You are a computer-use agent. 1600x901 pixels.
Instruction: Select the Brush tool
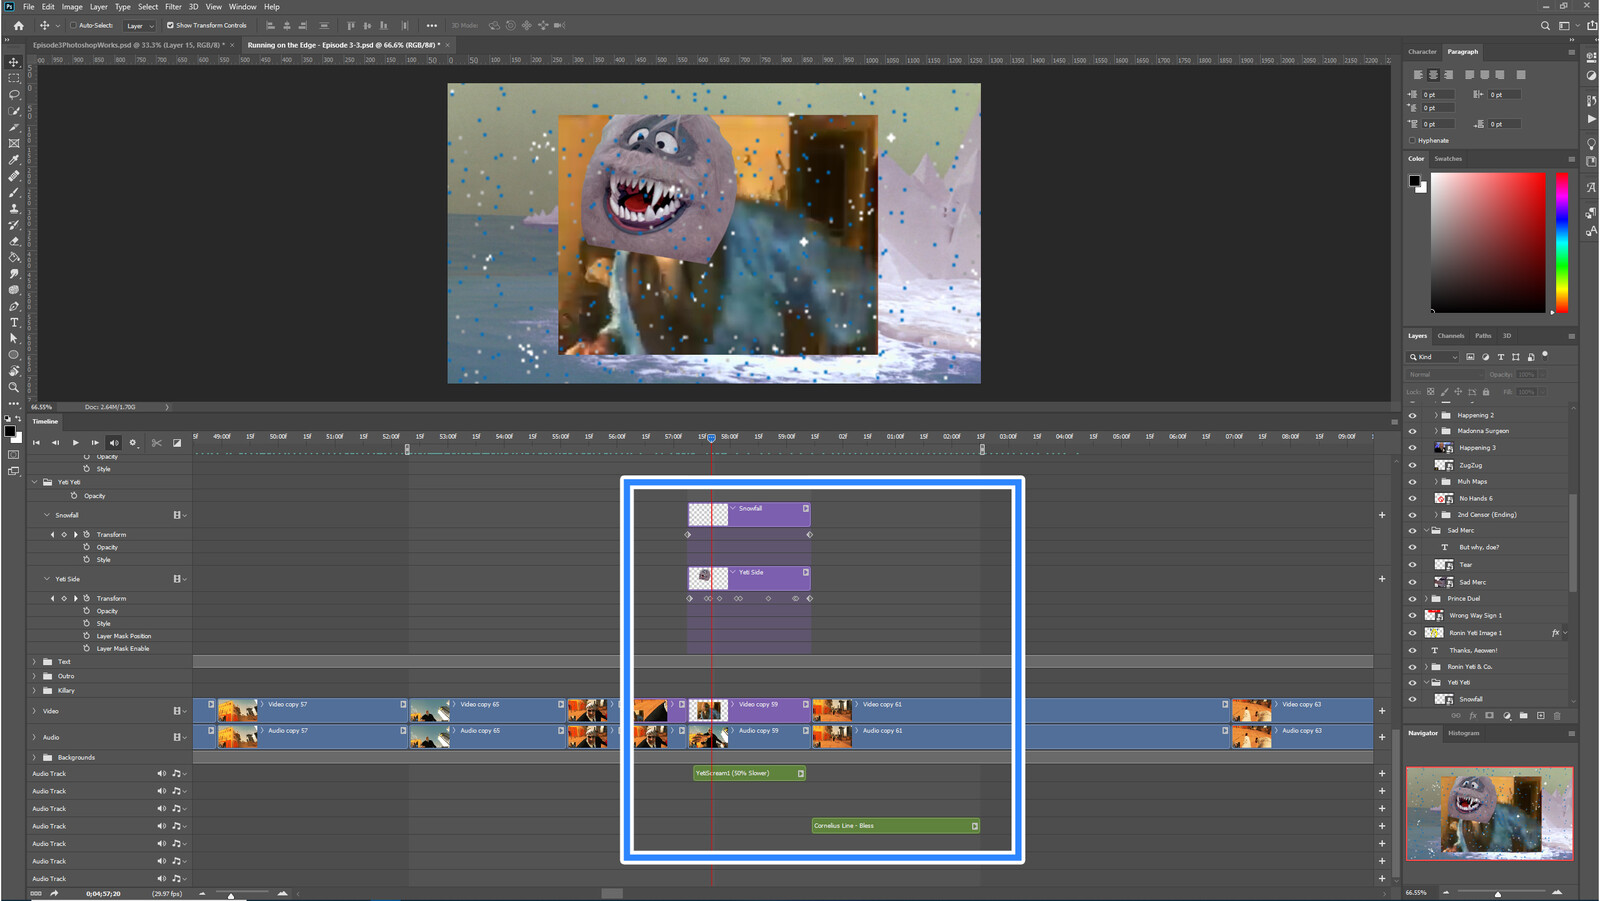[14, 192]
